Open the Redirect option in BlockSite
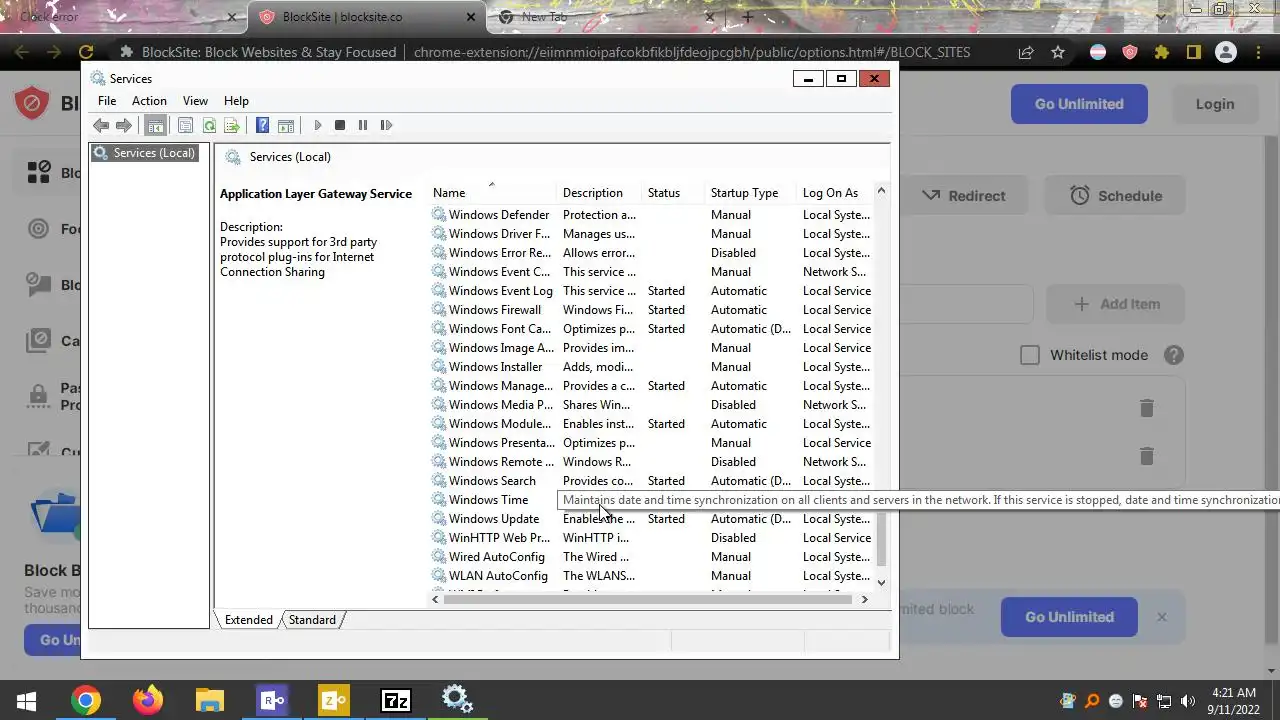Screen dimensions: 1280x720 [963, 196]
